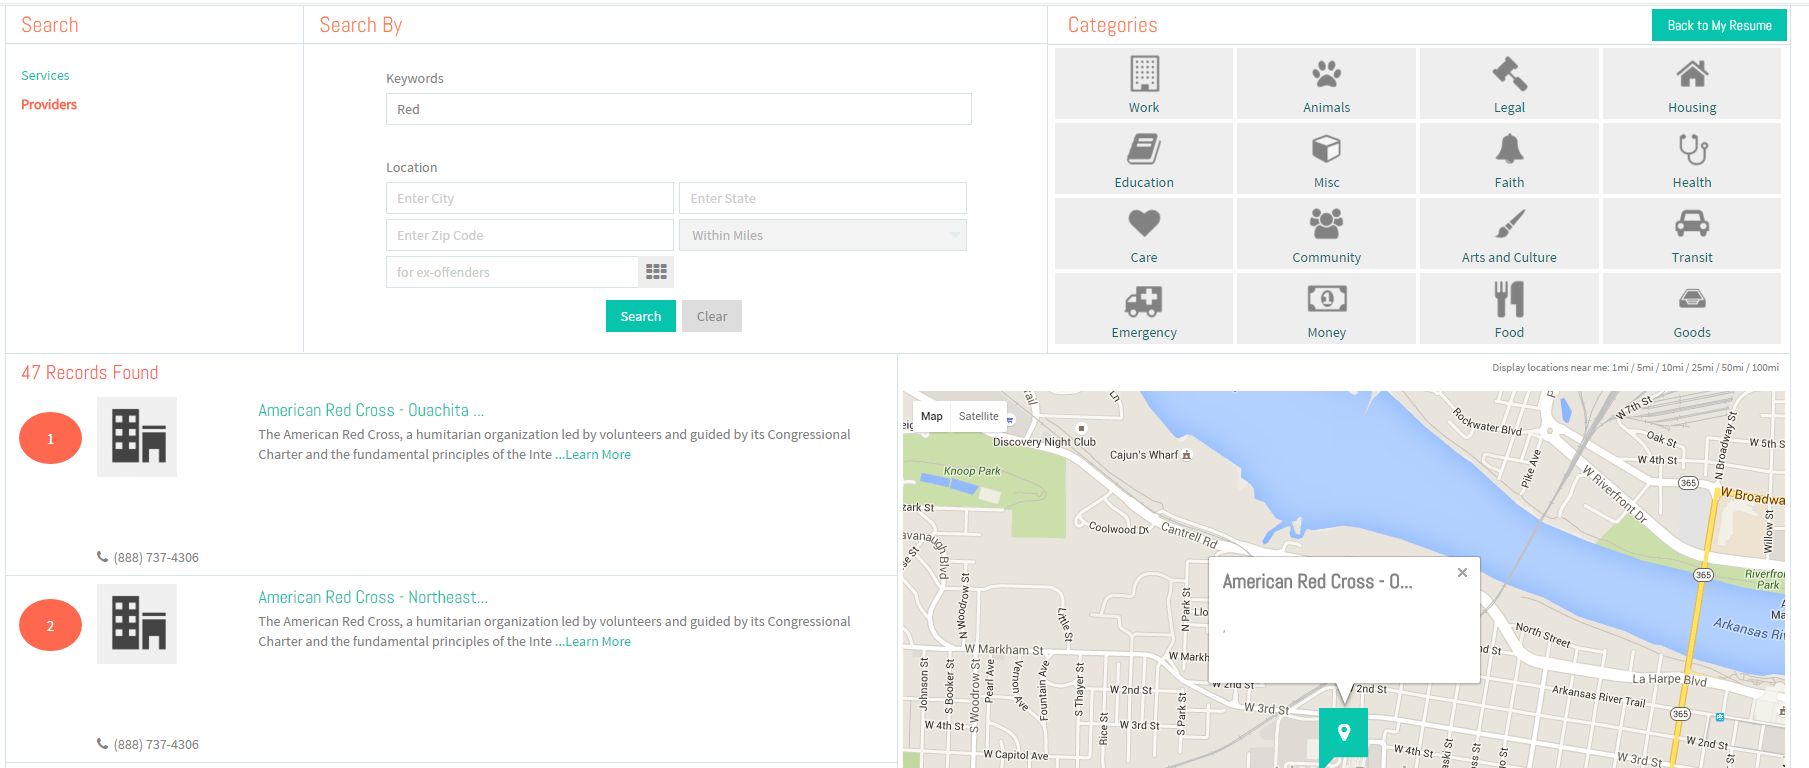Open the Services tab
The height and width of the screenshot is (768, 1809).
click(x=45, y=75)
